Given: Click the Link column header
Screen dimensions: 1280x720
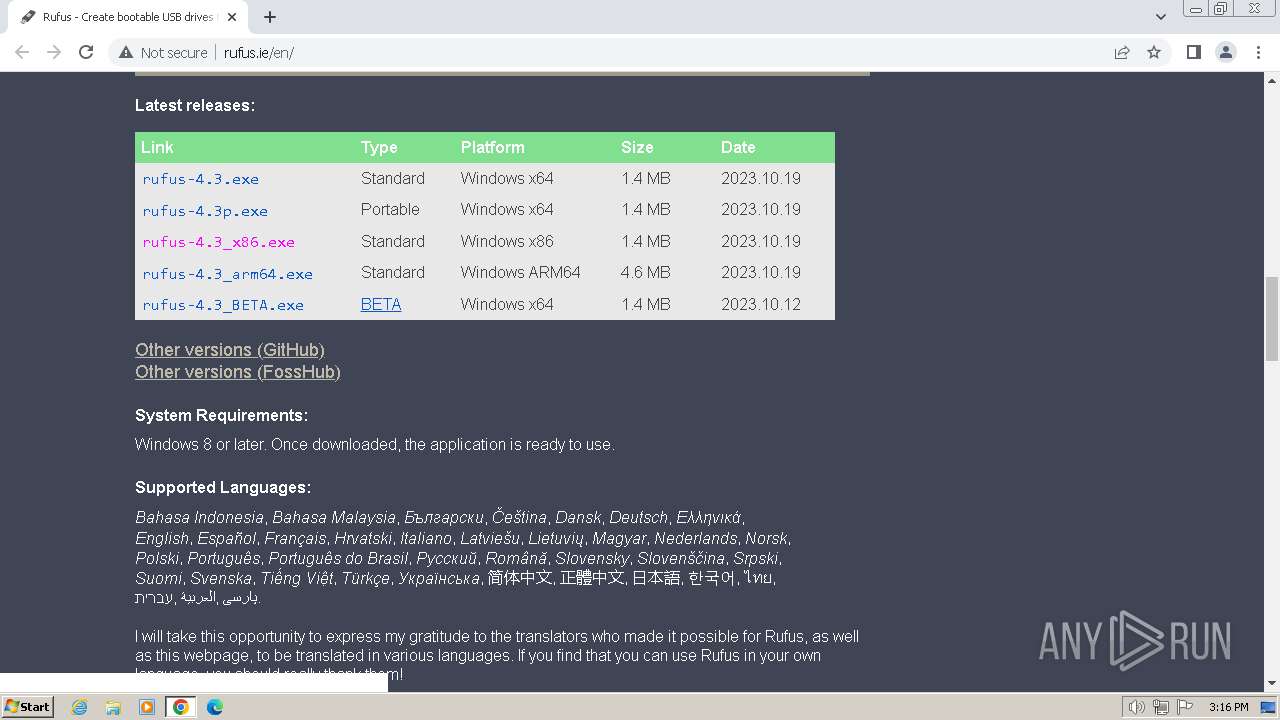Looking at the screenshot, I should tap(157, 147).
